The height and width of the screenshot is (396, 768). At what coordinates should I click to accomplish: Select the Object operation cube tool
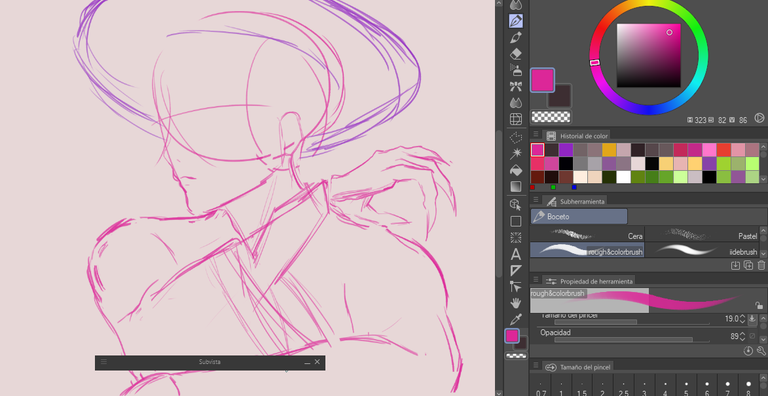click(x=515, y=204)
